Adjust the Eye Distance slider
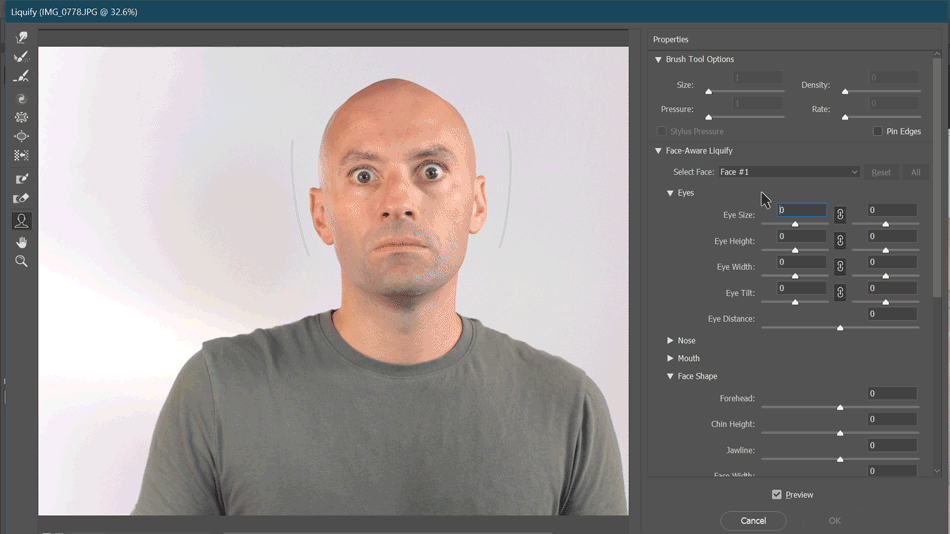The image size is (950, 534). (840, 327)
